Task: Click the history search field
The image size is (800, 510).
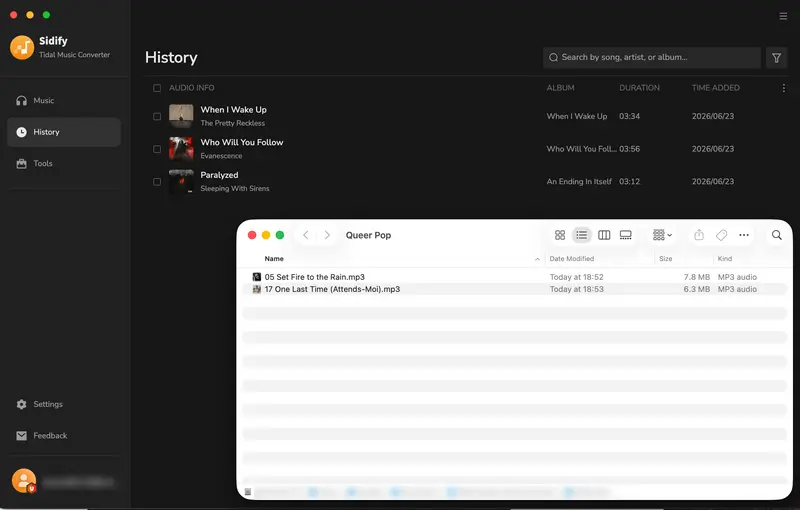Action: click(652, 58)
